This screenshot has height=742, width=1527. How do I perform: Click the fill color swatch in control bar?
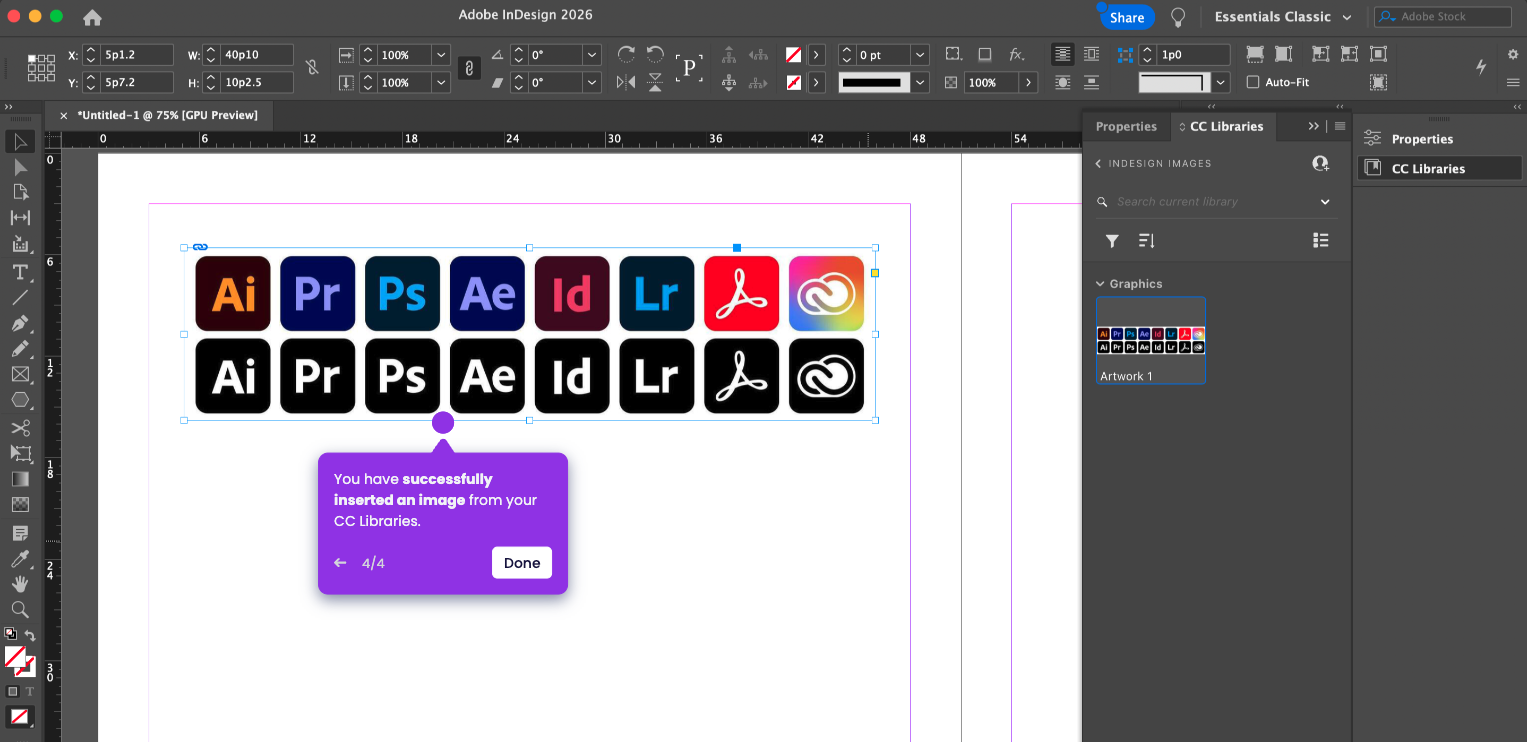[x=793, y=55]
